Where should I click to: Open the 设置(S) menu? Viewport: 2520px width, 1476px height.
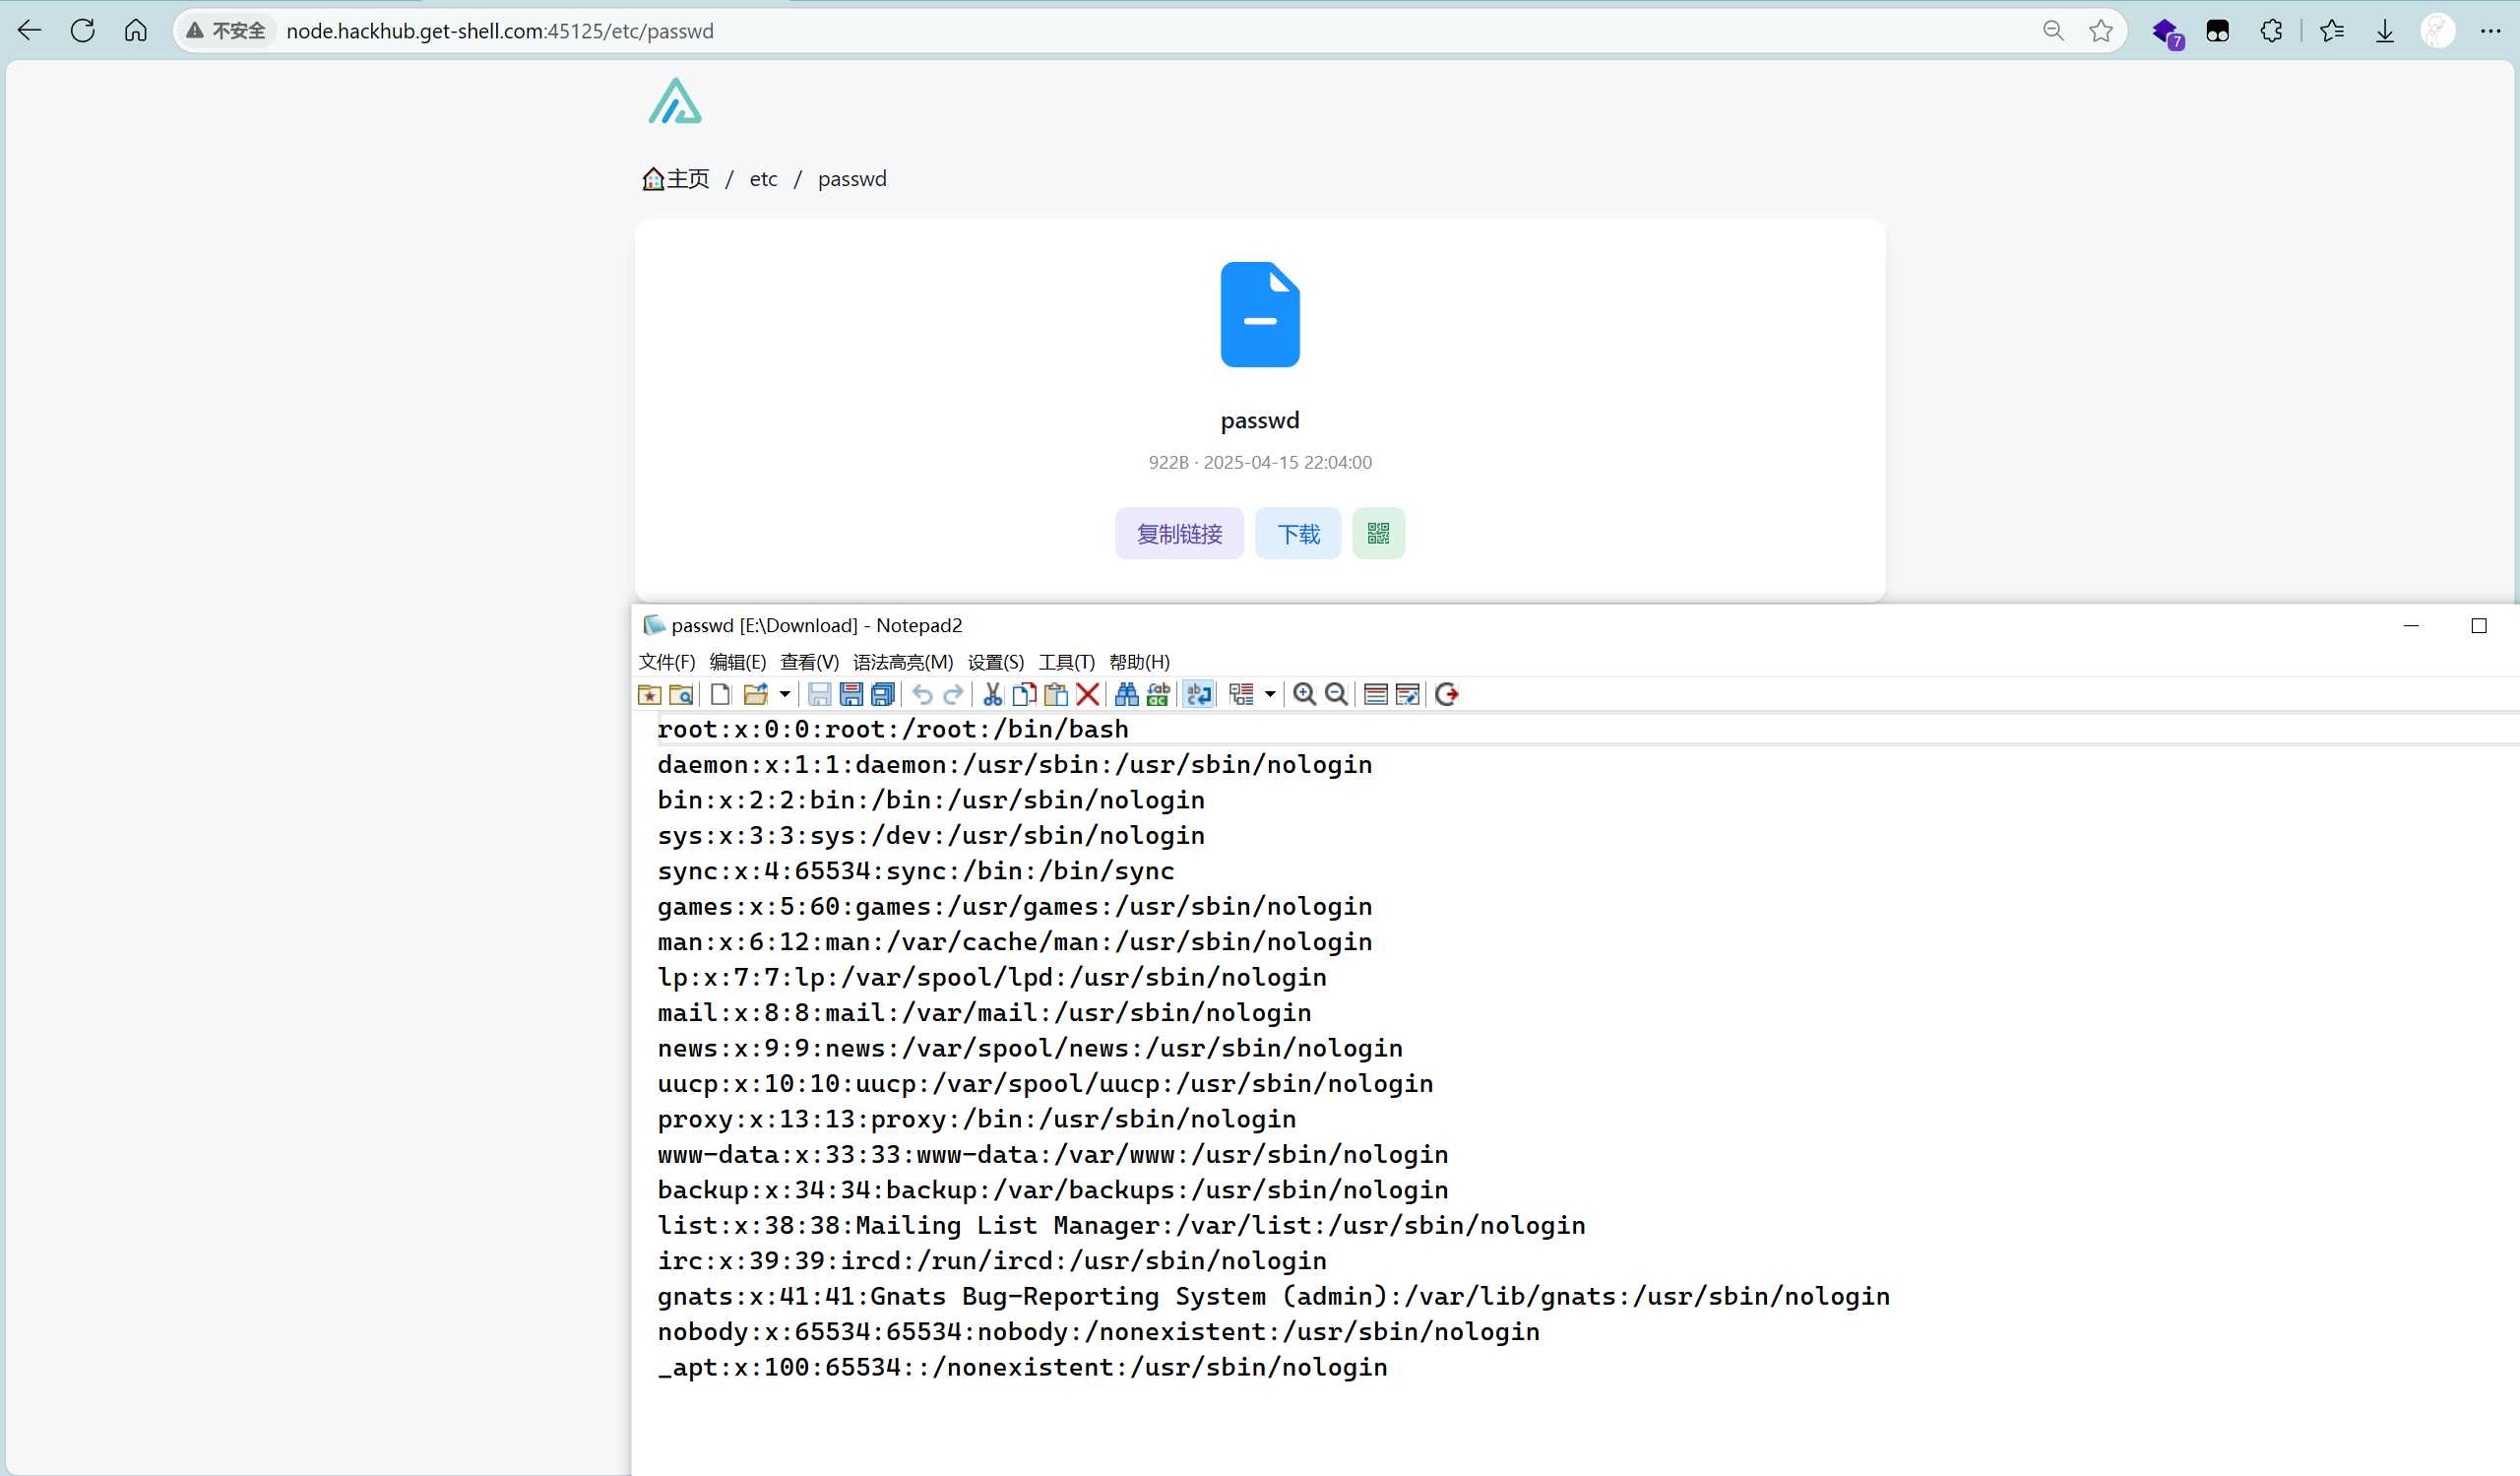click(x=995, y=662)
